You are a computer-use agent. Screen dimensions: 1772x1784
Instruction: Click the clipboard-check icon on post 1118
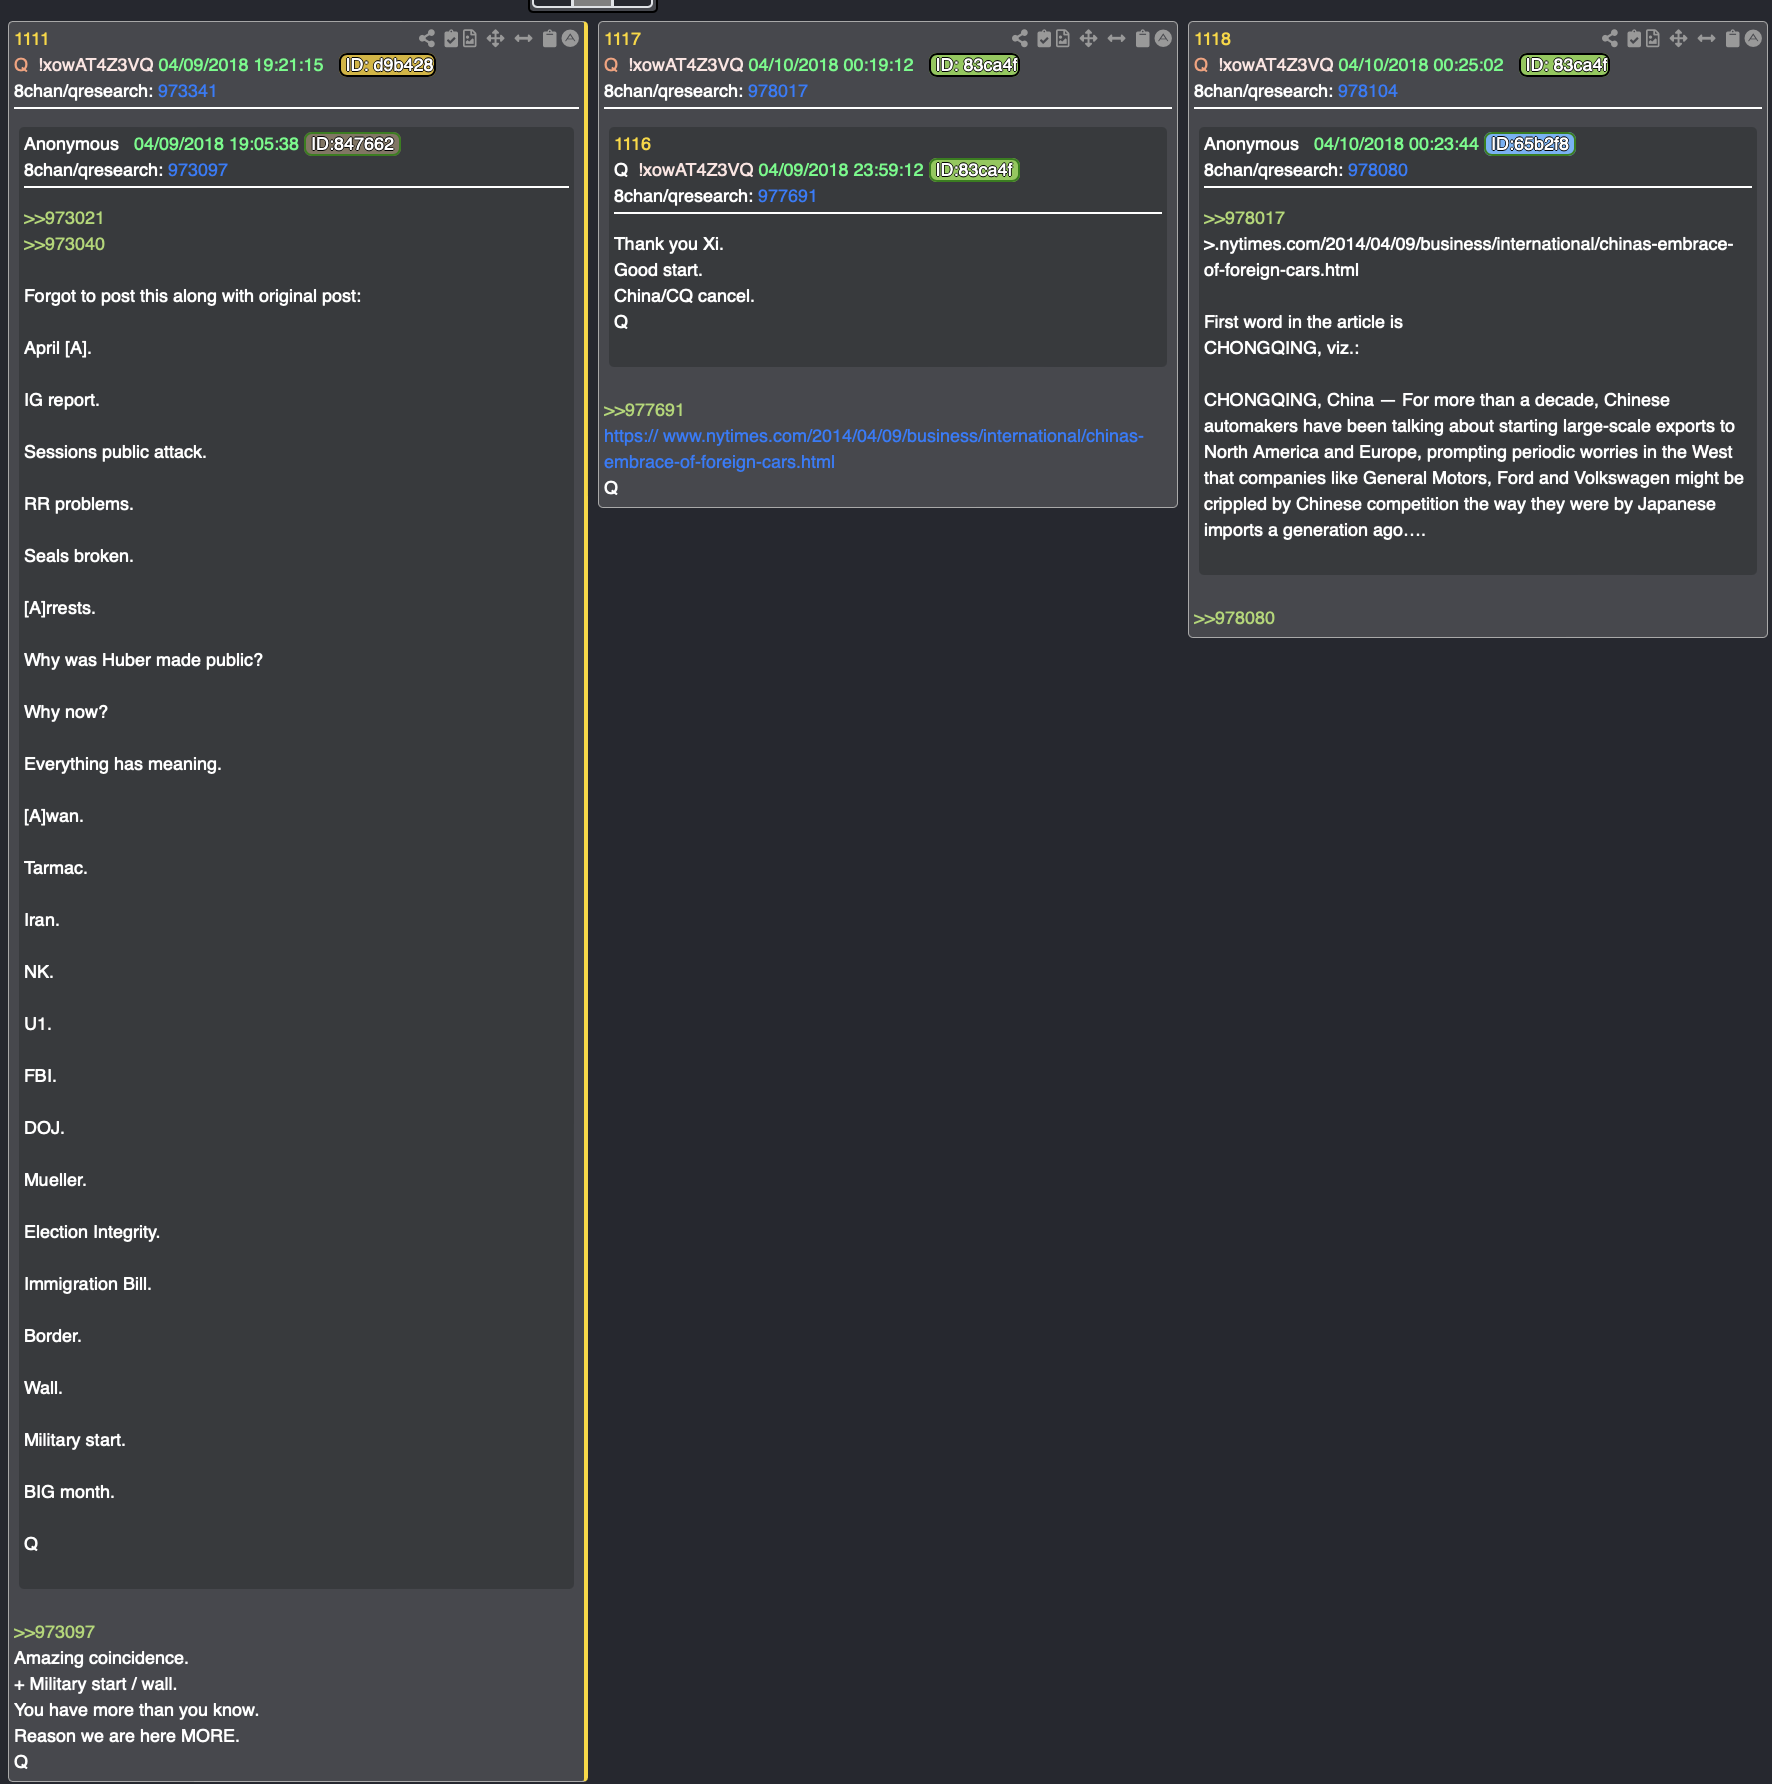pyautogui.click(x=1634, y=39)
